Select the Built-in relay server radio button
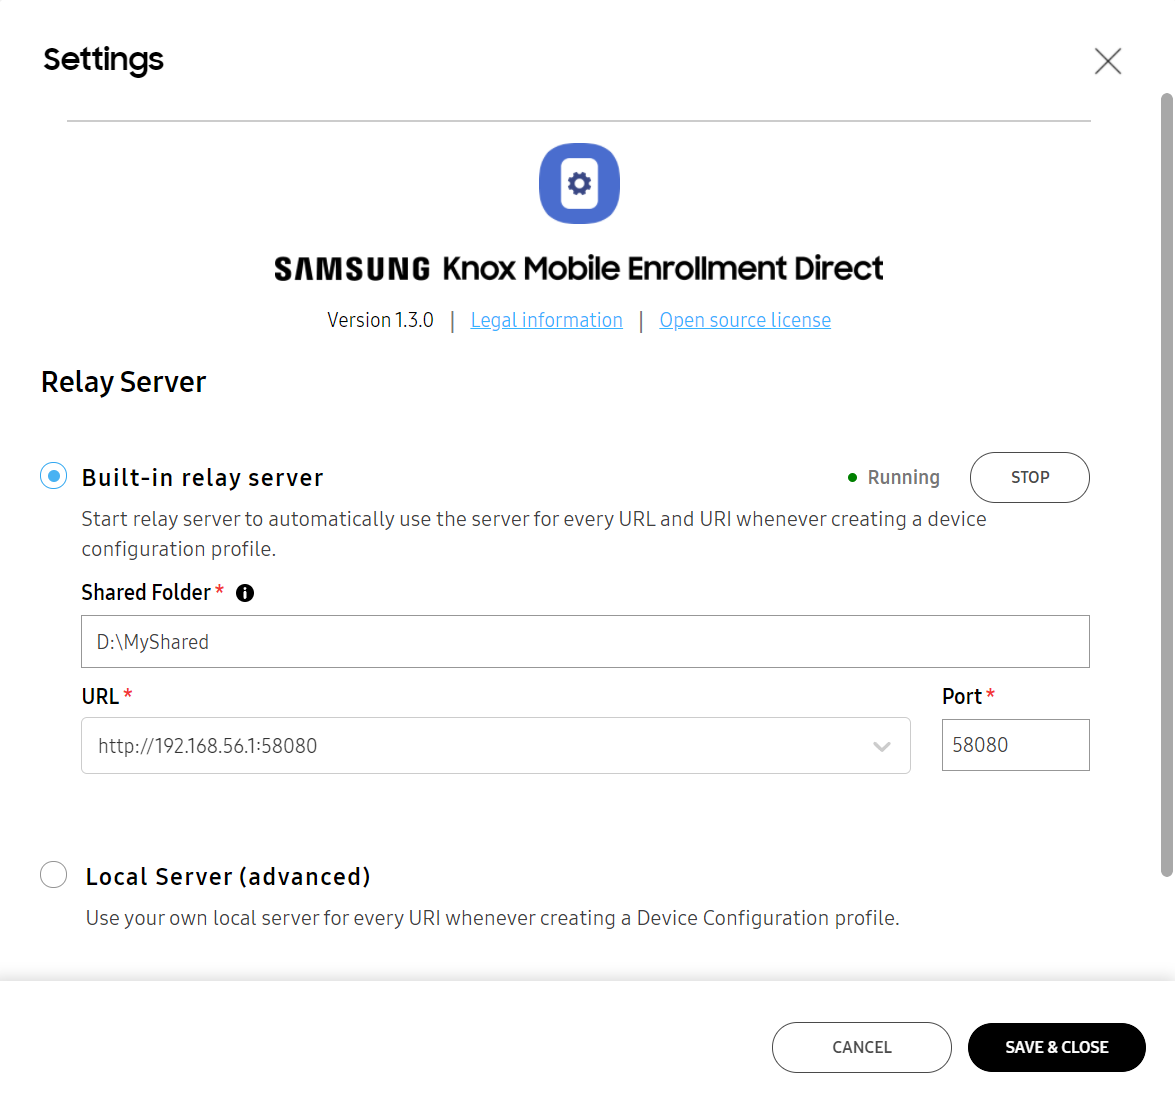 53,476
